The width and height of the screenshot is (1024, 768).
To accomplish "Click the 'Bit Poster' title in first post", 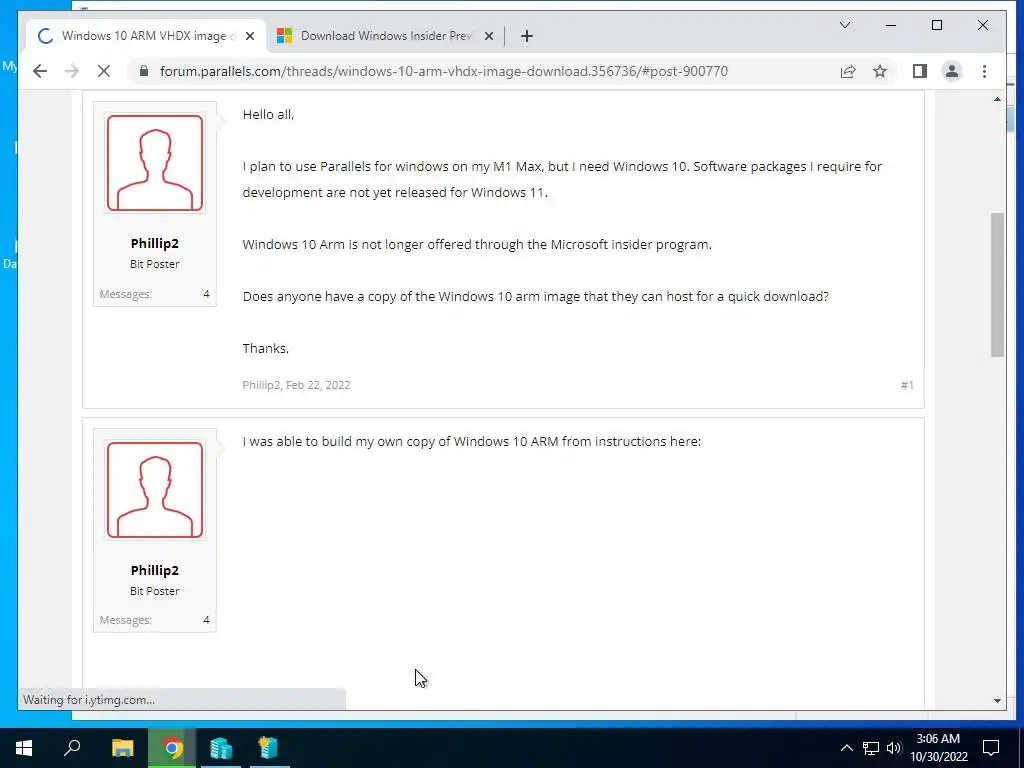I will 155,264.
